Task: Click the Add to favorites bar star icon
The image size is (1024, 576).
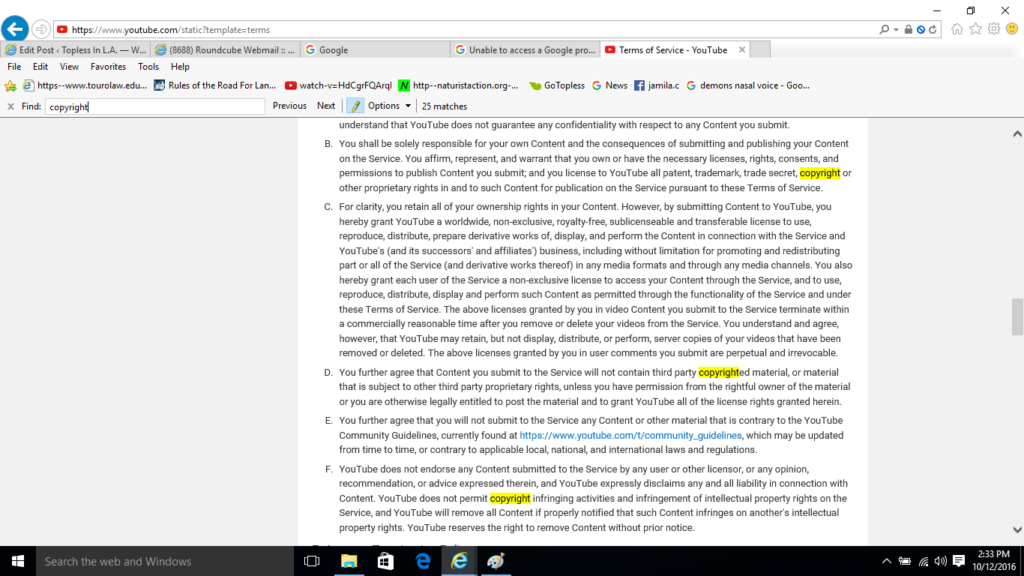Action: click(x=10, y=86)
